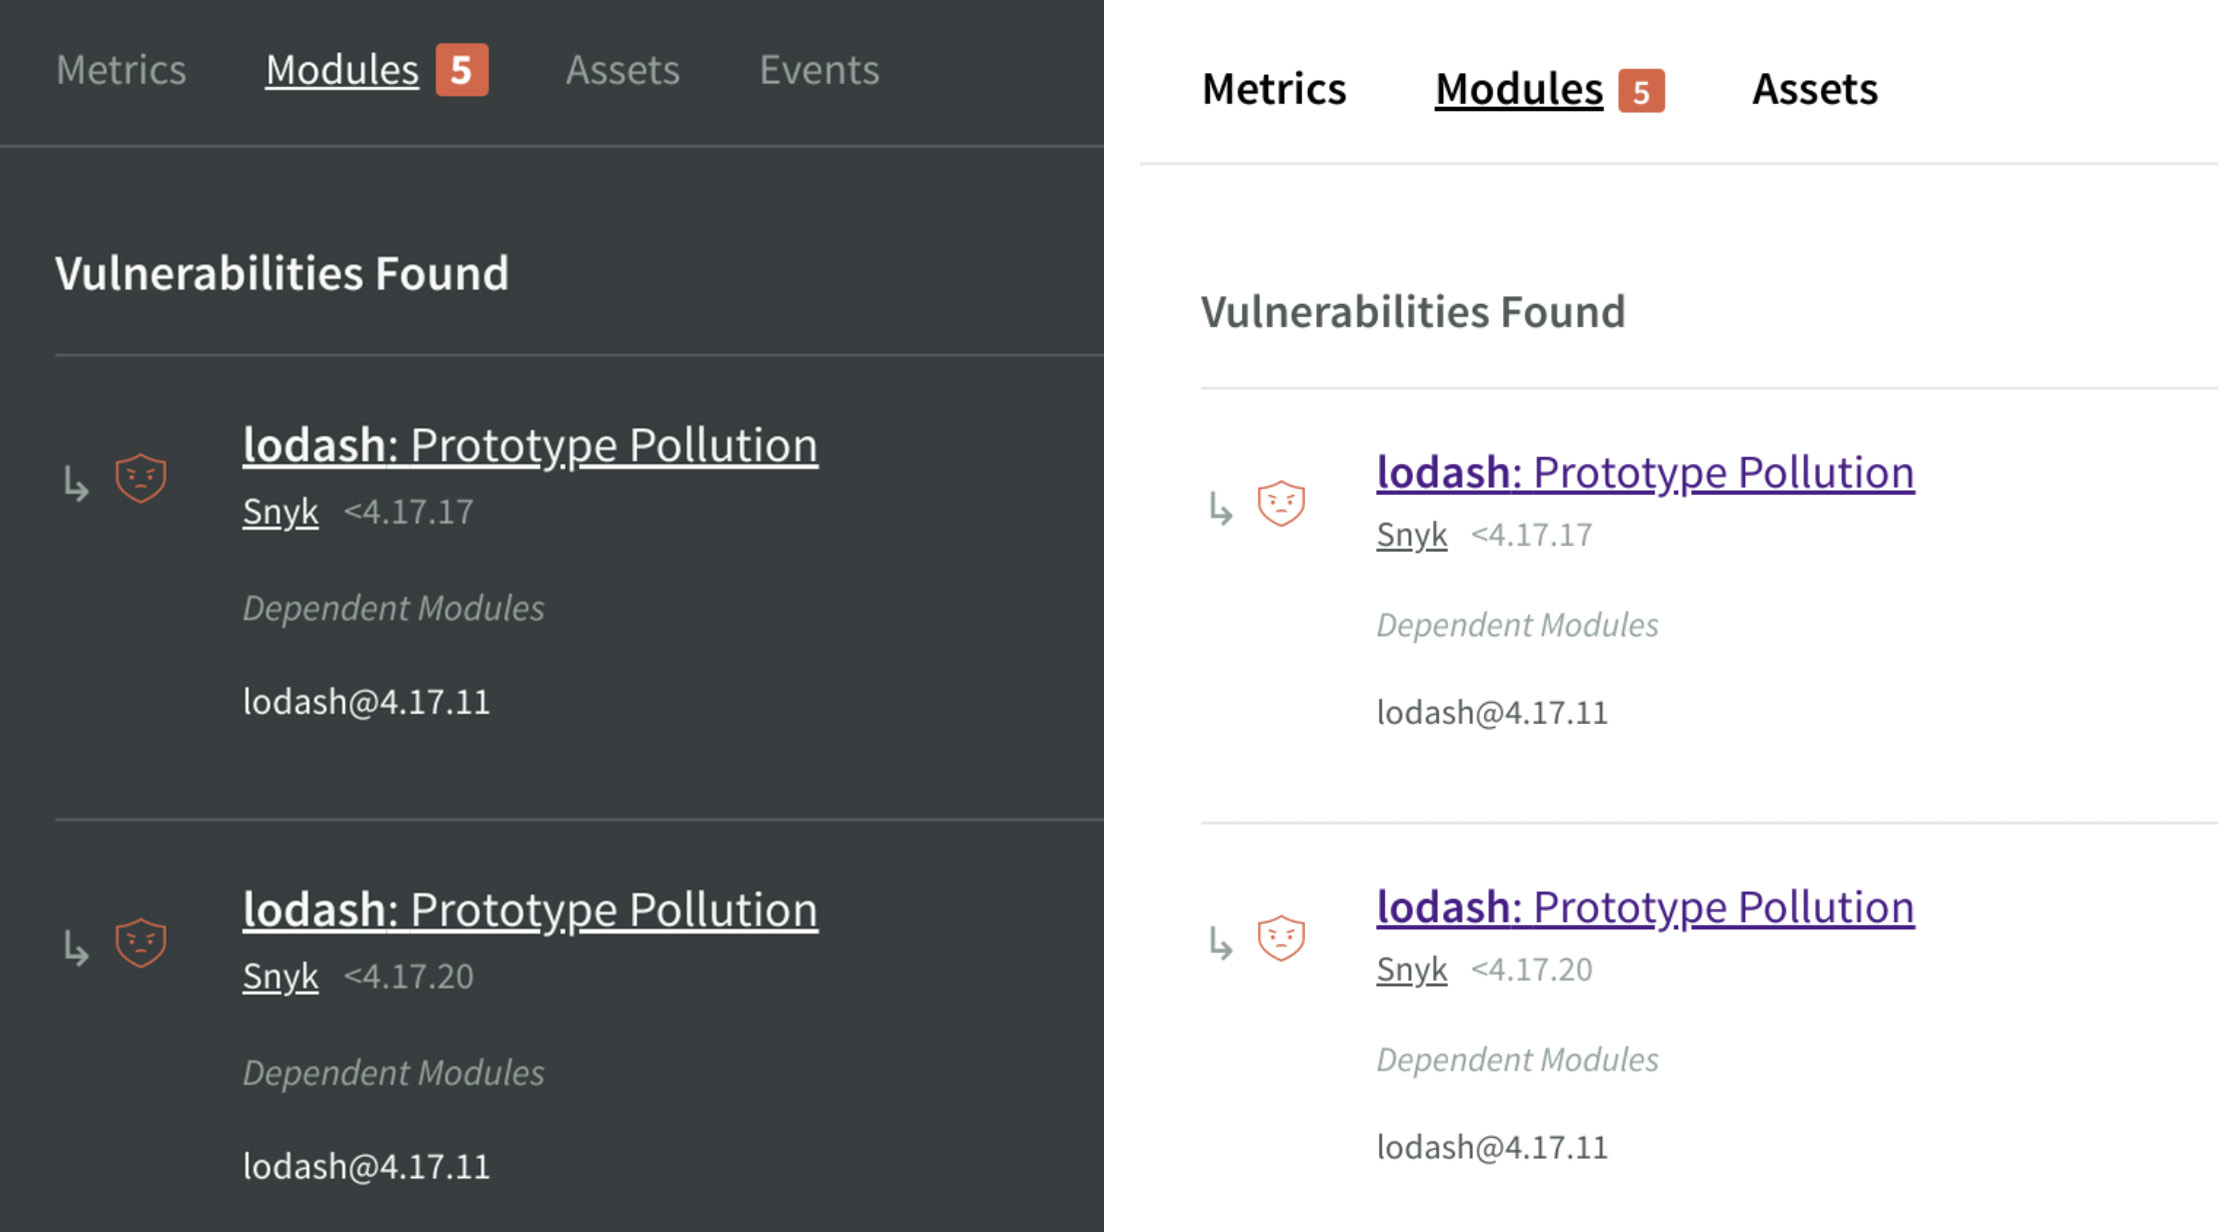The image size is (2224, 1232).
Task: Open first dark lodash Prototype Pollution link
Action: [x=530, y=445]
